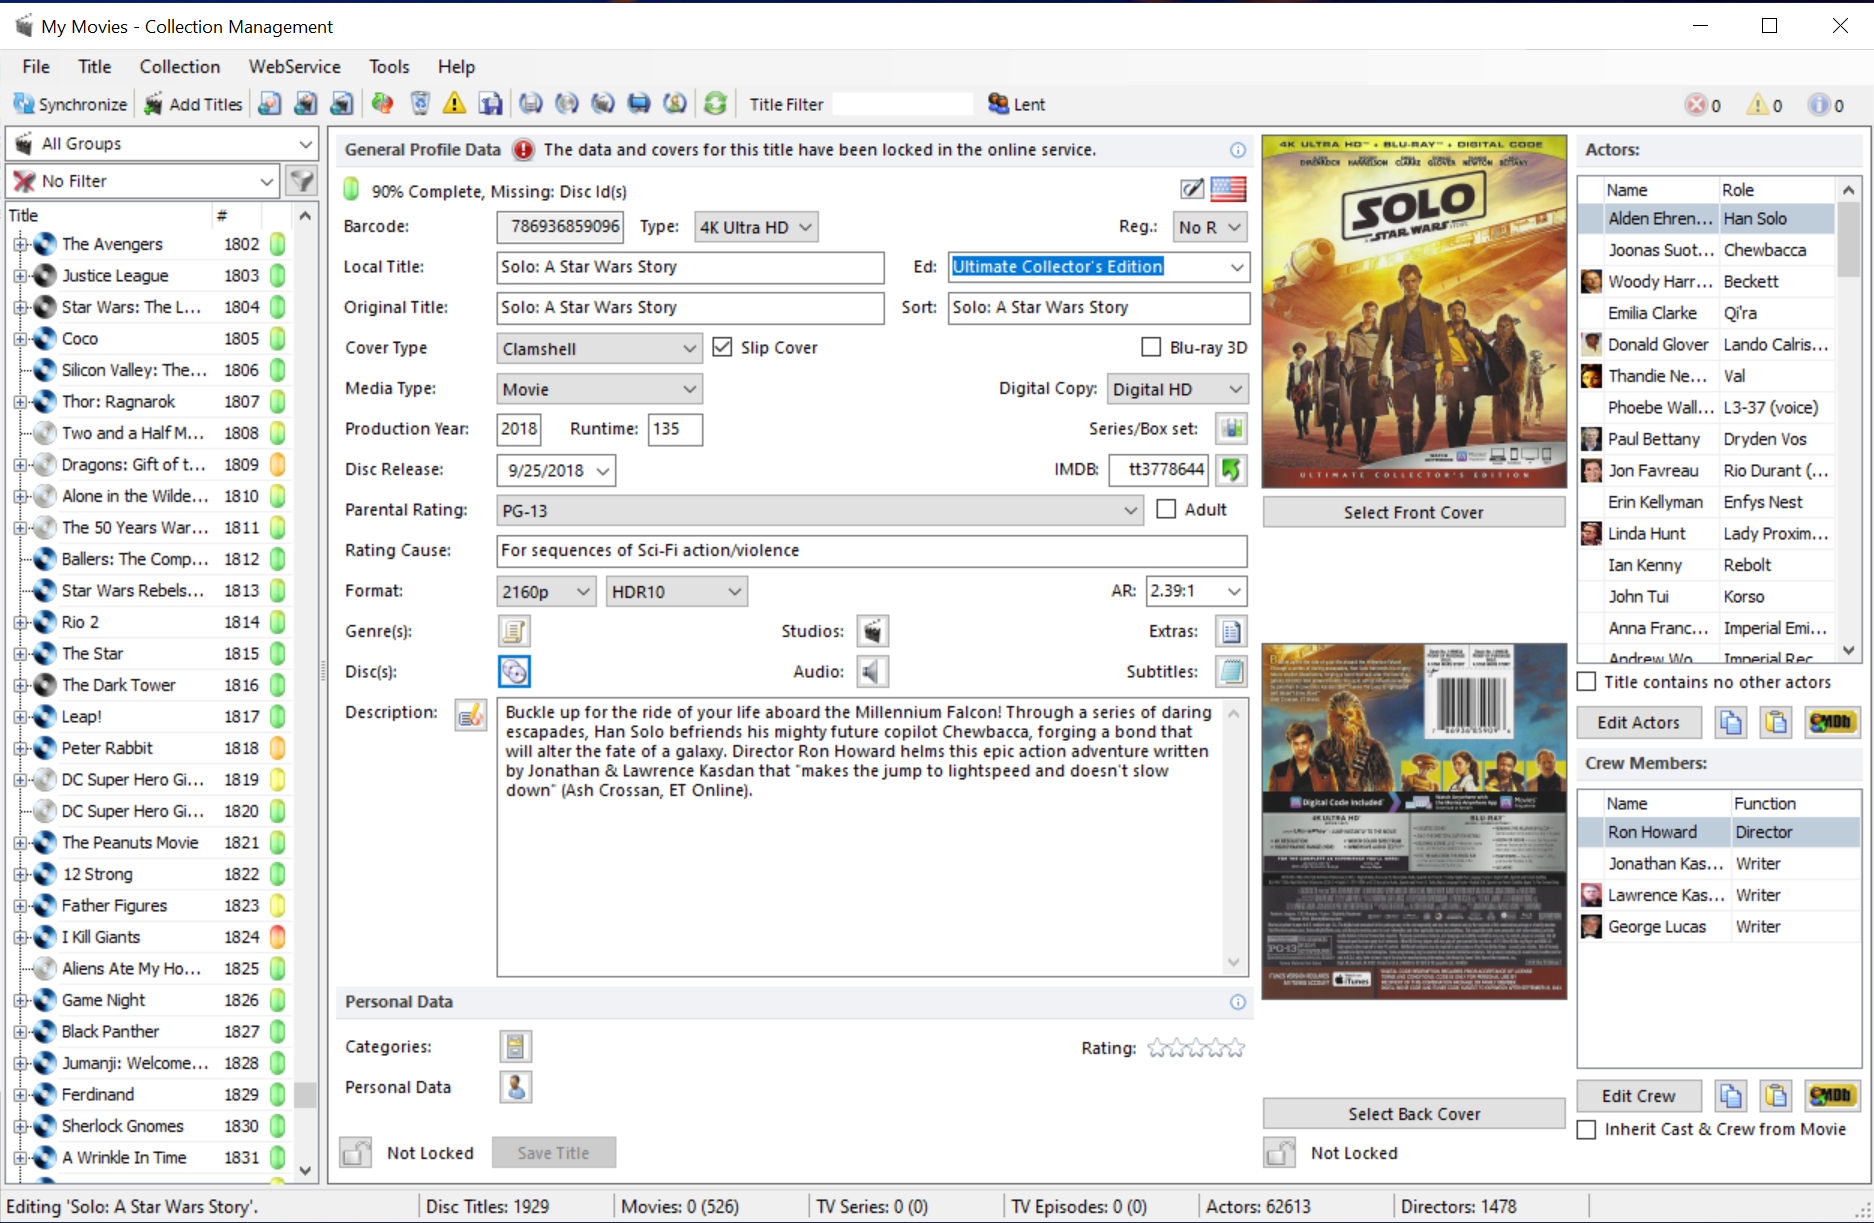Click the Select Front Cover button

pyautogui.click(x=1414, y=512)
